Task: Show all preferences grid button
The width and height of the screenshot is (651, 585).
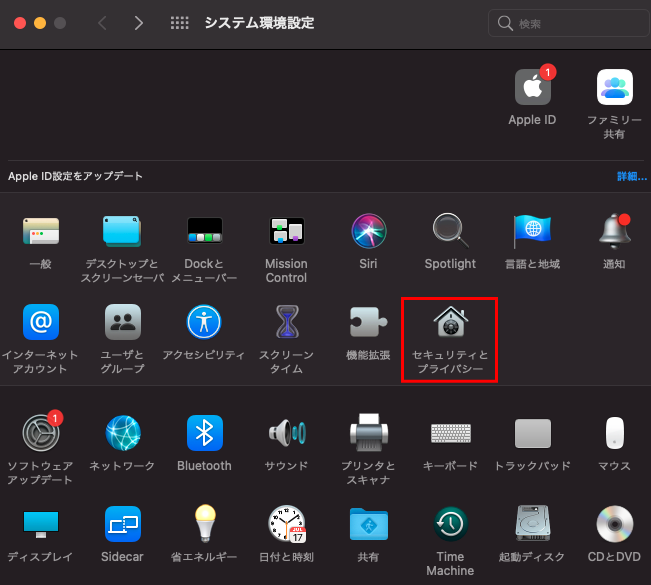Action: (x=179, y=23)
